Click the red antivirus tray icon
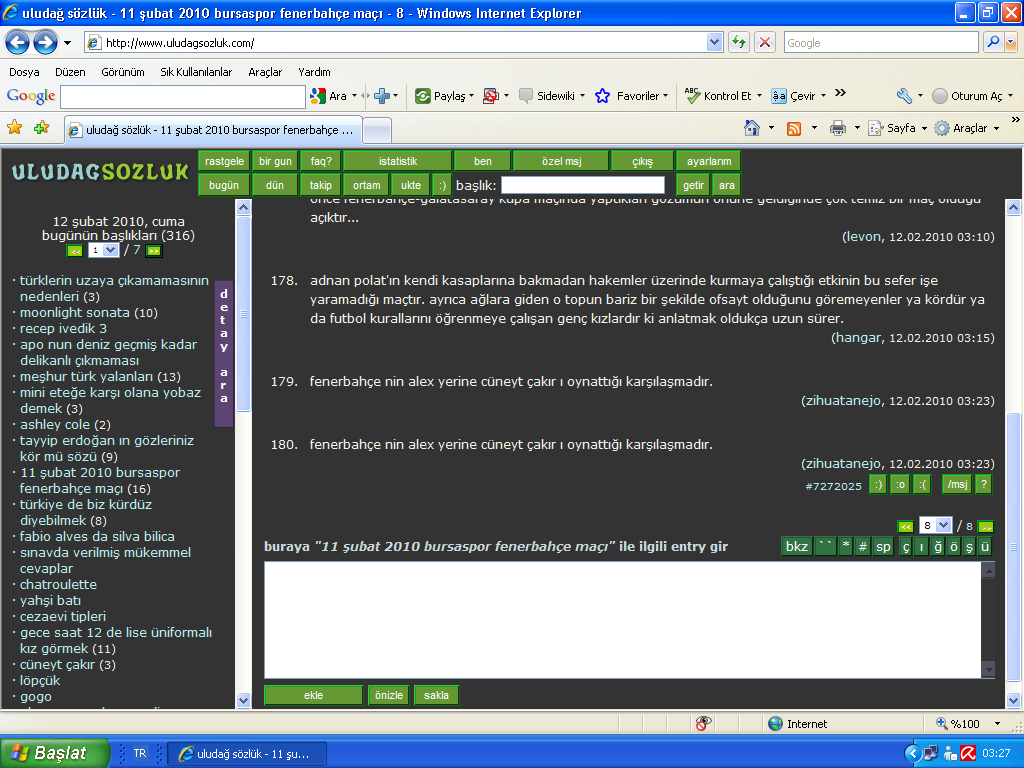1024x768 pixels. click(x=968, y=754)
